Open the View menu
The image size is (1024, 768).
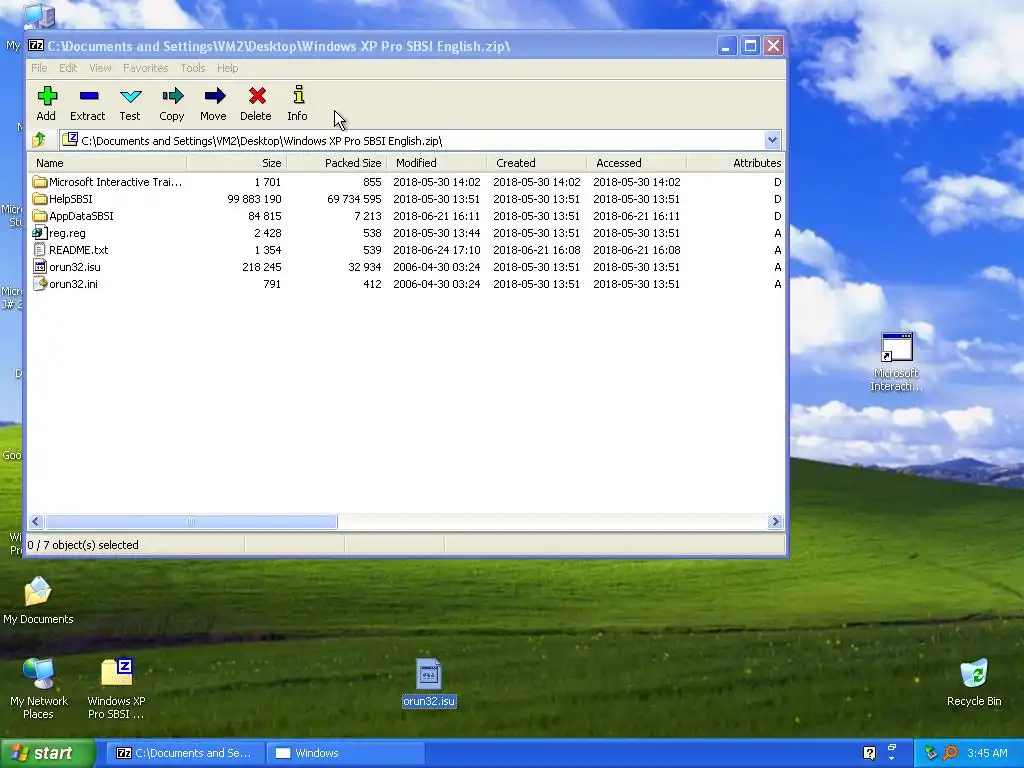100,68
